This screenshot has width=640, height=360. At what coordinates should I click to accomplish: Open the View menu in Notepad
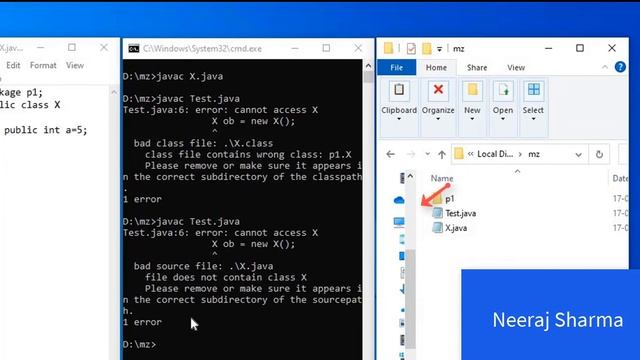coord(75,65)
